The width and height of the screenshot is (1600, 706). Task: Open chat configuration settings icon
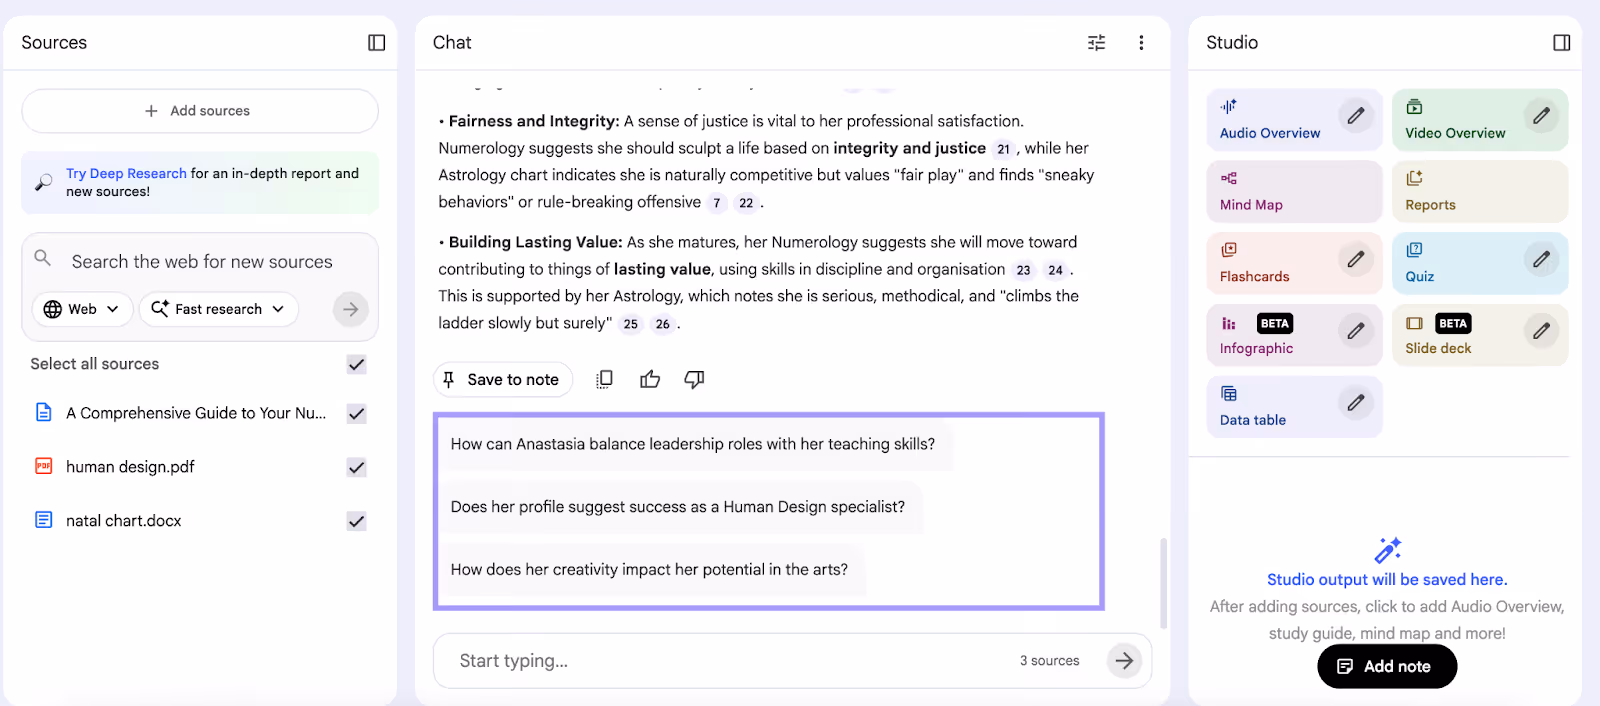pos(1096,43)
